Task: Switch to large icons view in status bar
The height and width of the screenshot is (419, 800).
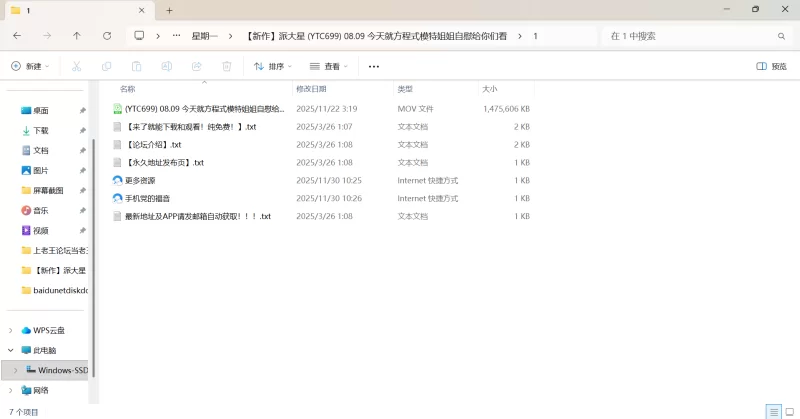Action: click(x=788, y=411)
